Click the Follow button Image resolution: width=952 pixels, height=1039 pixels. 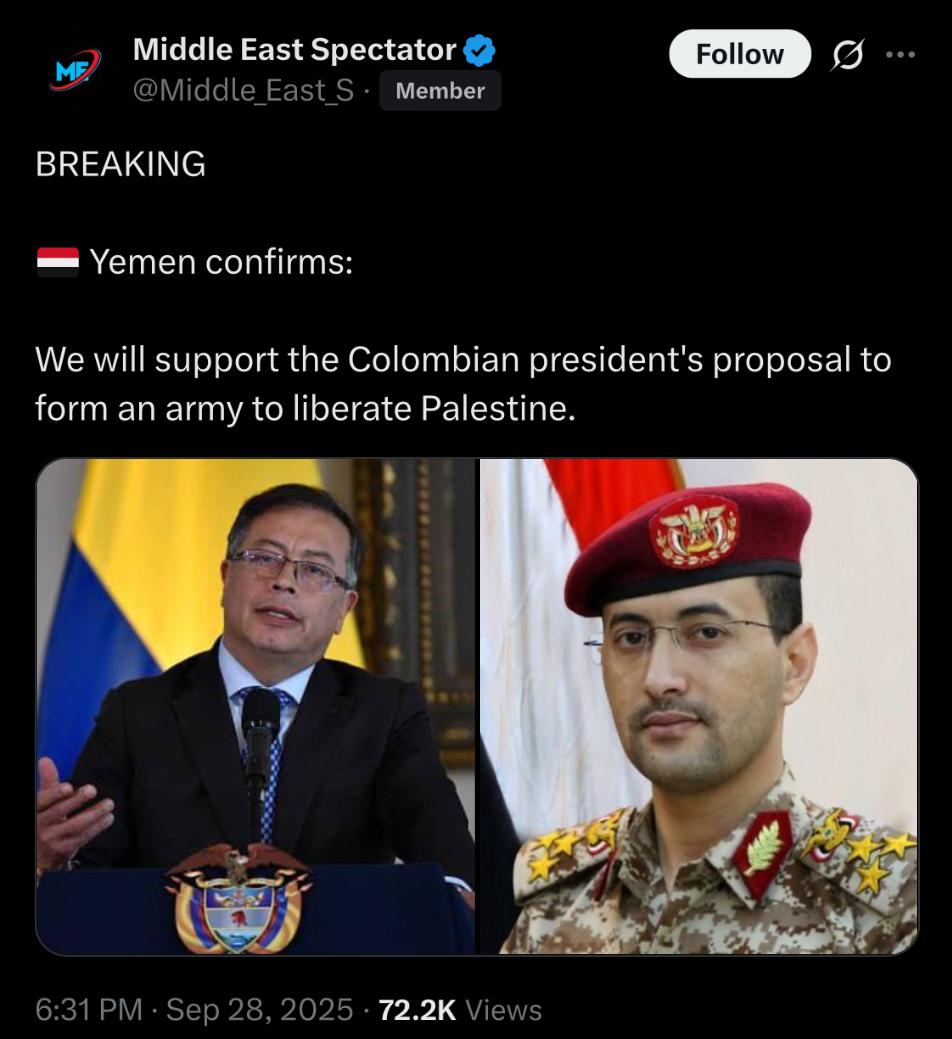click(x=739, y=54)
